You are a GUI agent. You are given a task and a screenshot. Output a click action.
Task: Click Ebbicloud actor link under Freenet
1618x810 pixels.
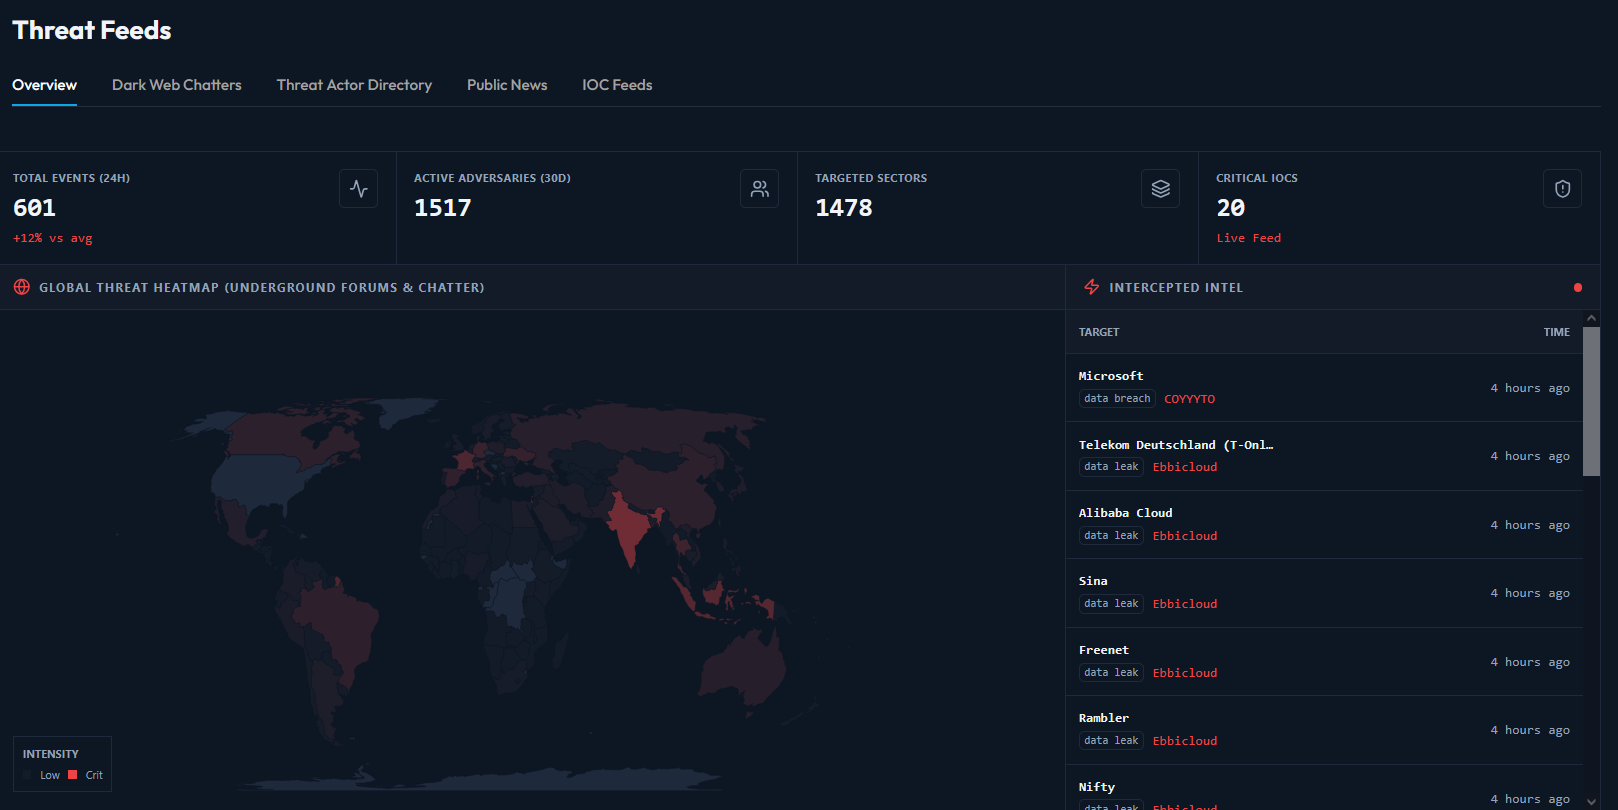point(1185,673)
